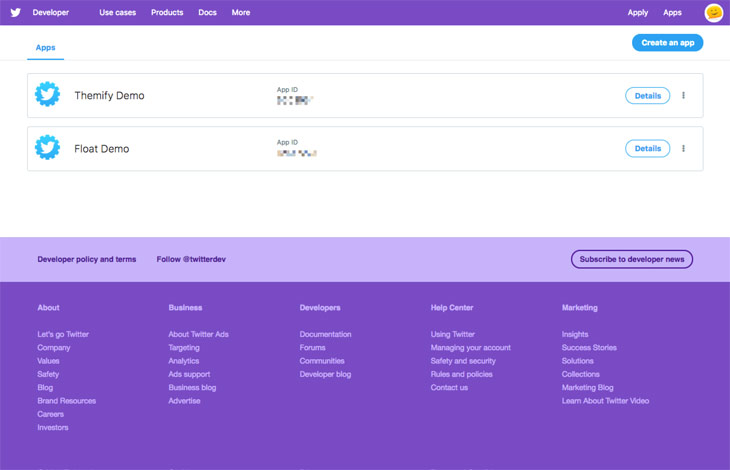
Task: Open the Insights footer link
Action: [x=575, y=334]
